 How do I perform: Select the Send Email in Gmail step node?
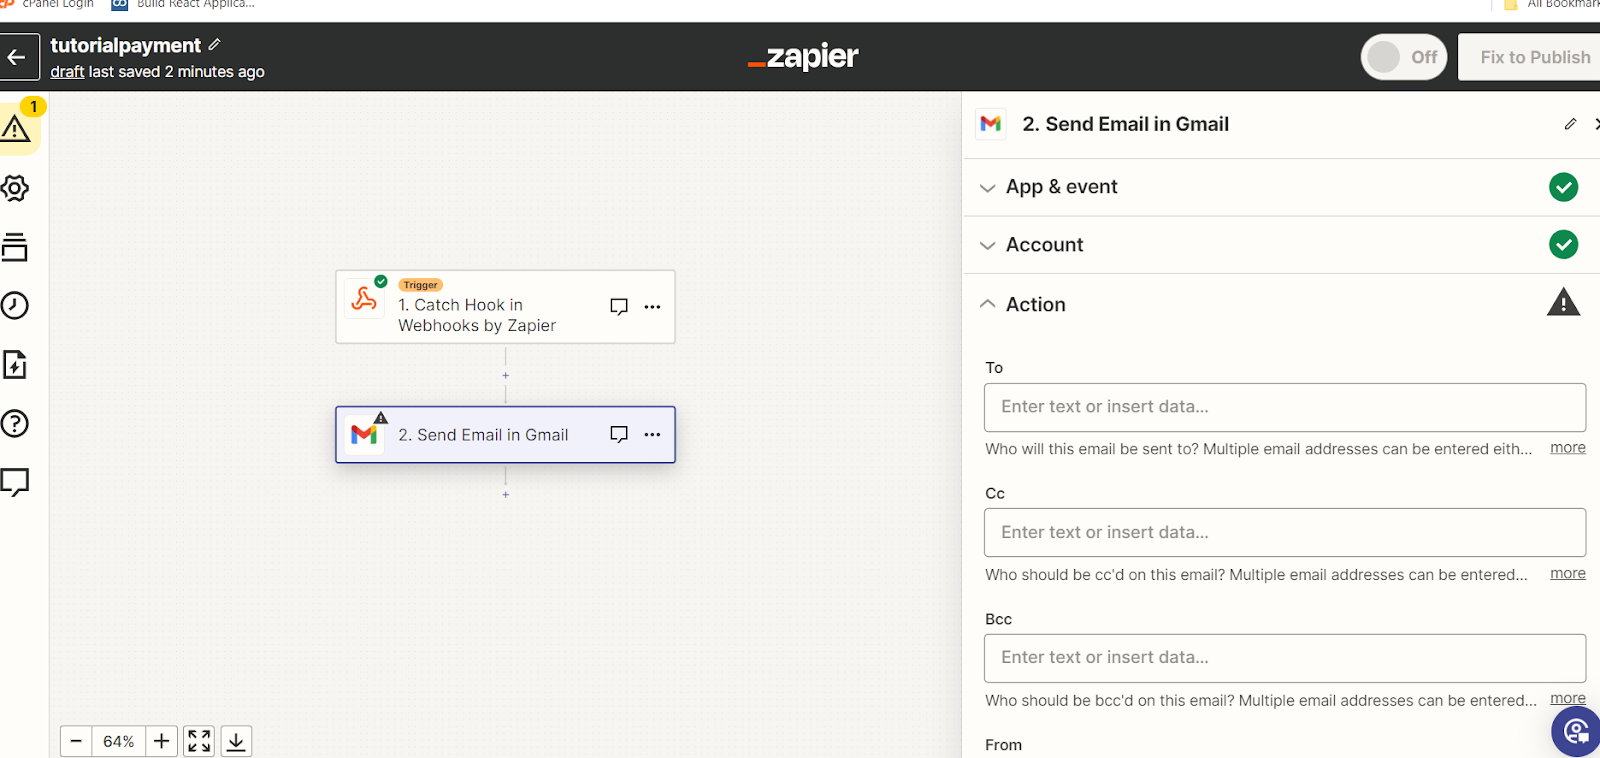tap(505, 435)
